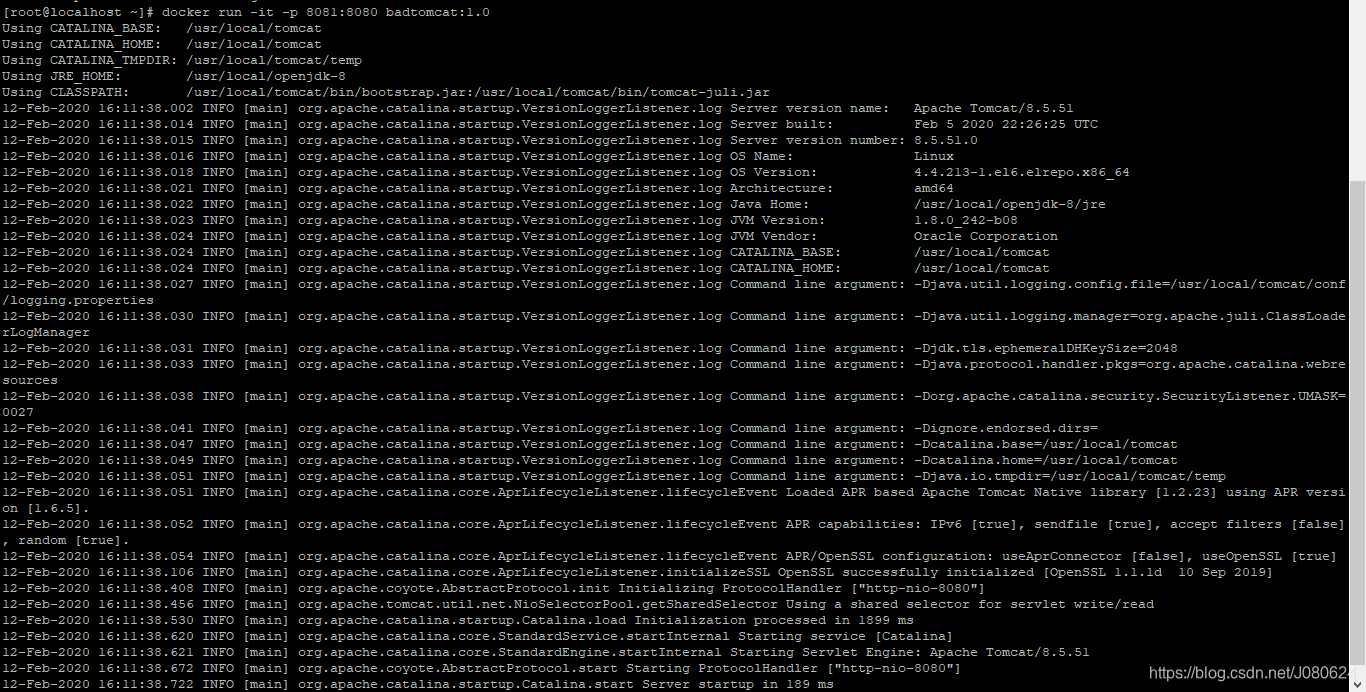1366x692 pixels.
Task: Click JVM Version value 1.8.0_242-b08
Action: 966,220
